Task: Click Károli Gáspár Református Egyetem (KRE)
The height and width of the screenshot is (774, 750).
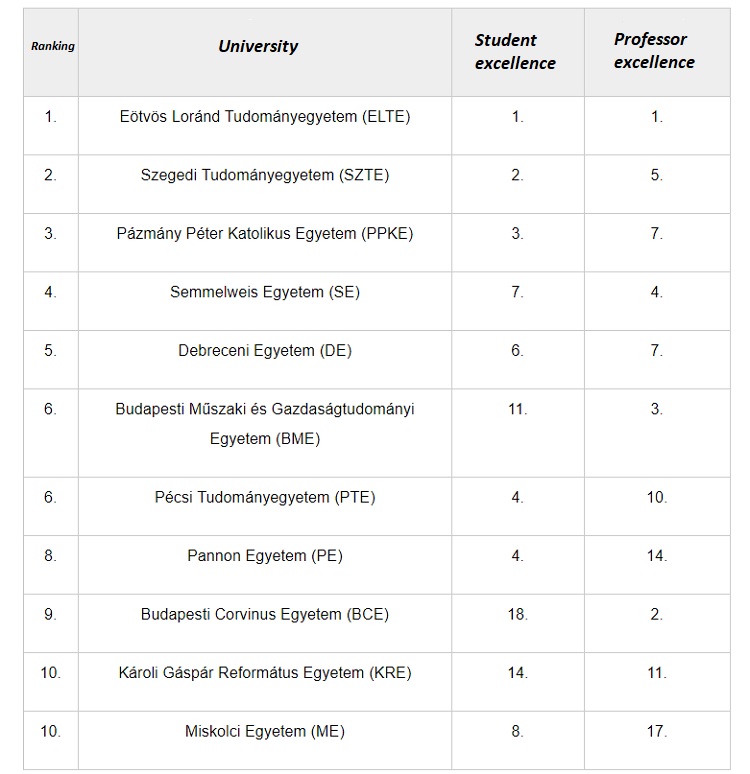Action: click(x=265, y=672)
